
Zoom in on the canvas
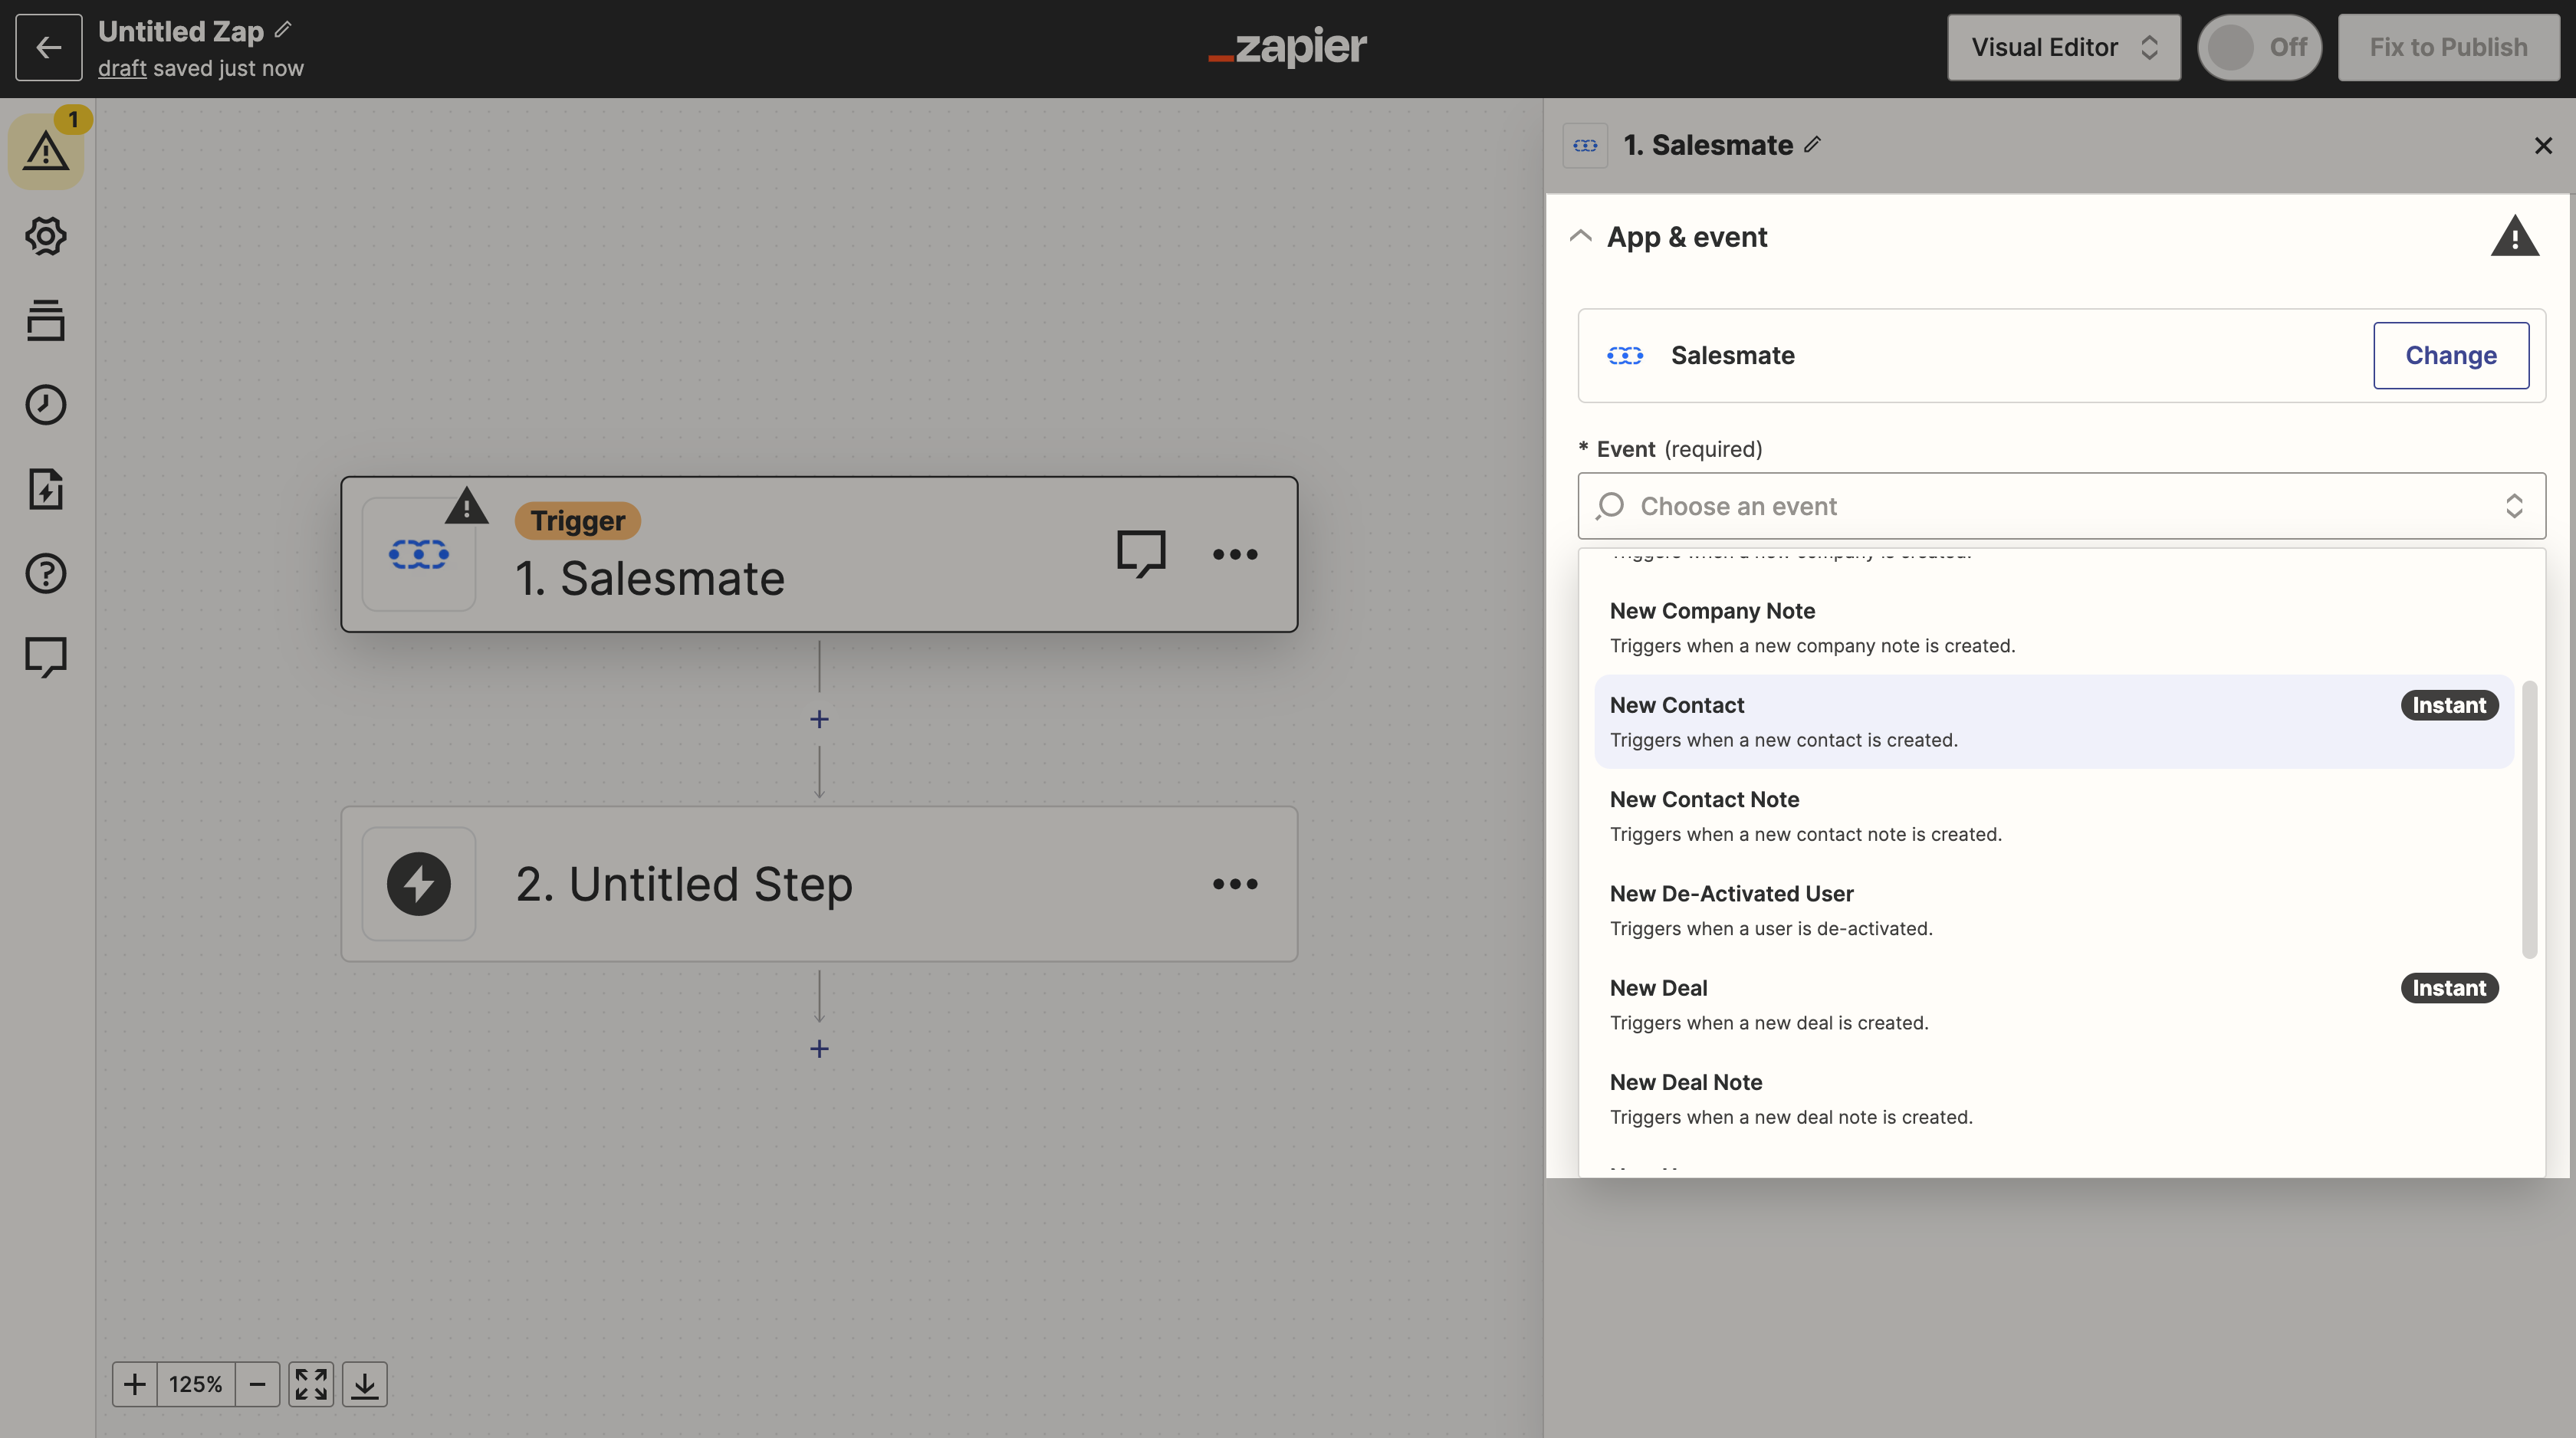[135, 1384]
